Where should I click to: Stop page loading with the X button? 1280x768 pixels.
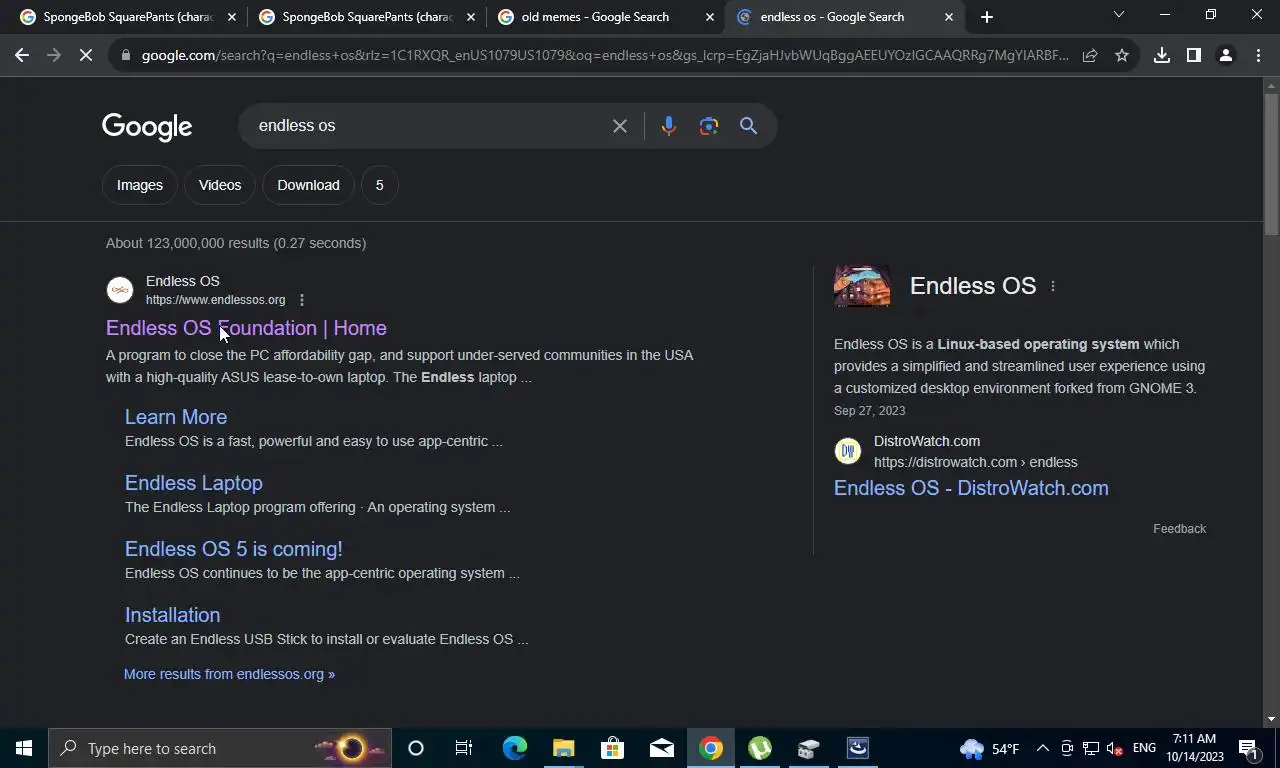[86, 56]
